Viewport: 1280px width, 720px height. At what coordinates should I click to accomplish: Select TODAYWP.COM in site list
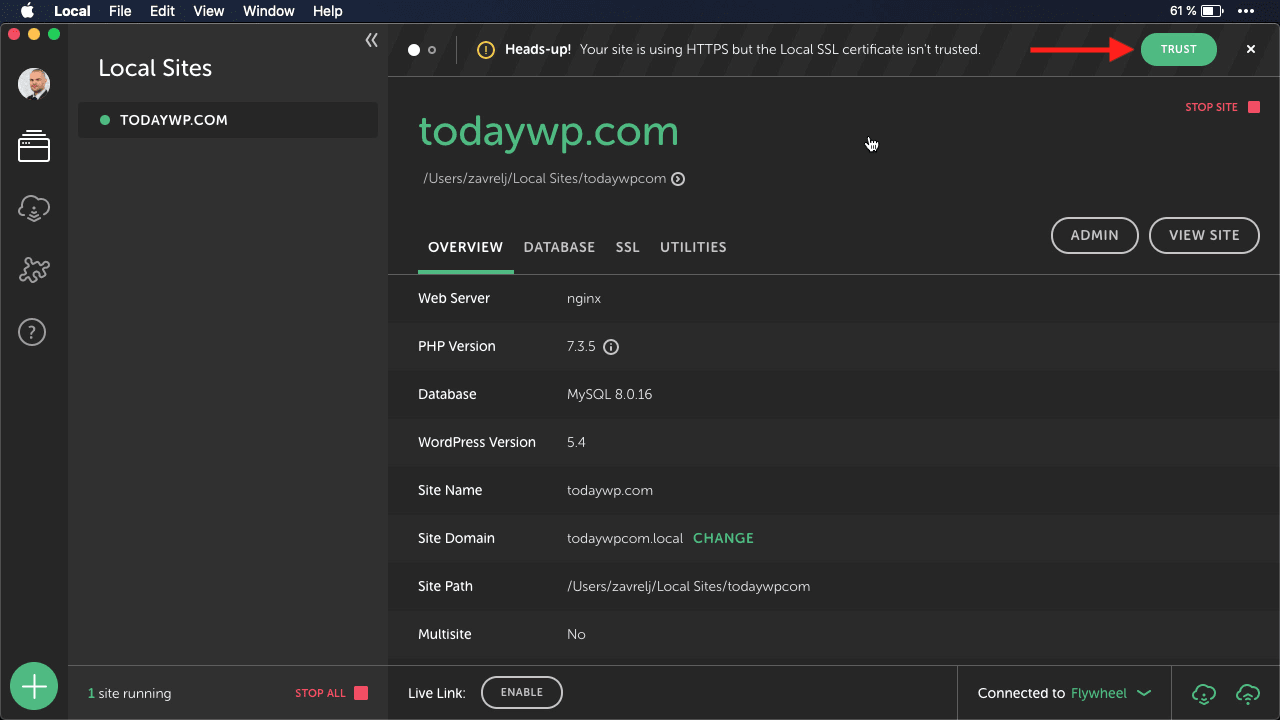point(228,120)
